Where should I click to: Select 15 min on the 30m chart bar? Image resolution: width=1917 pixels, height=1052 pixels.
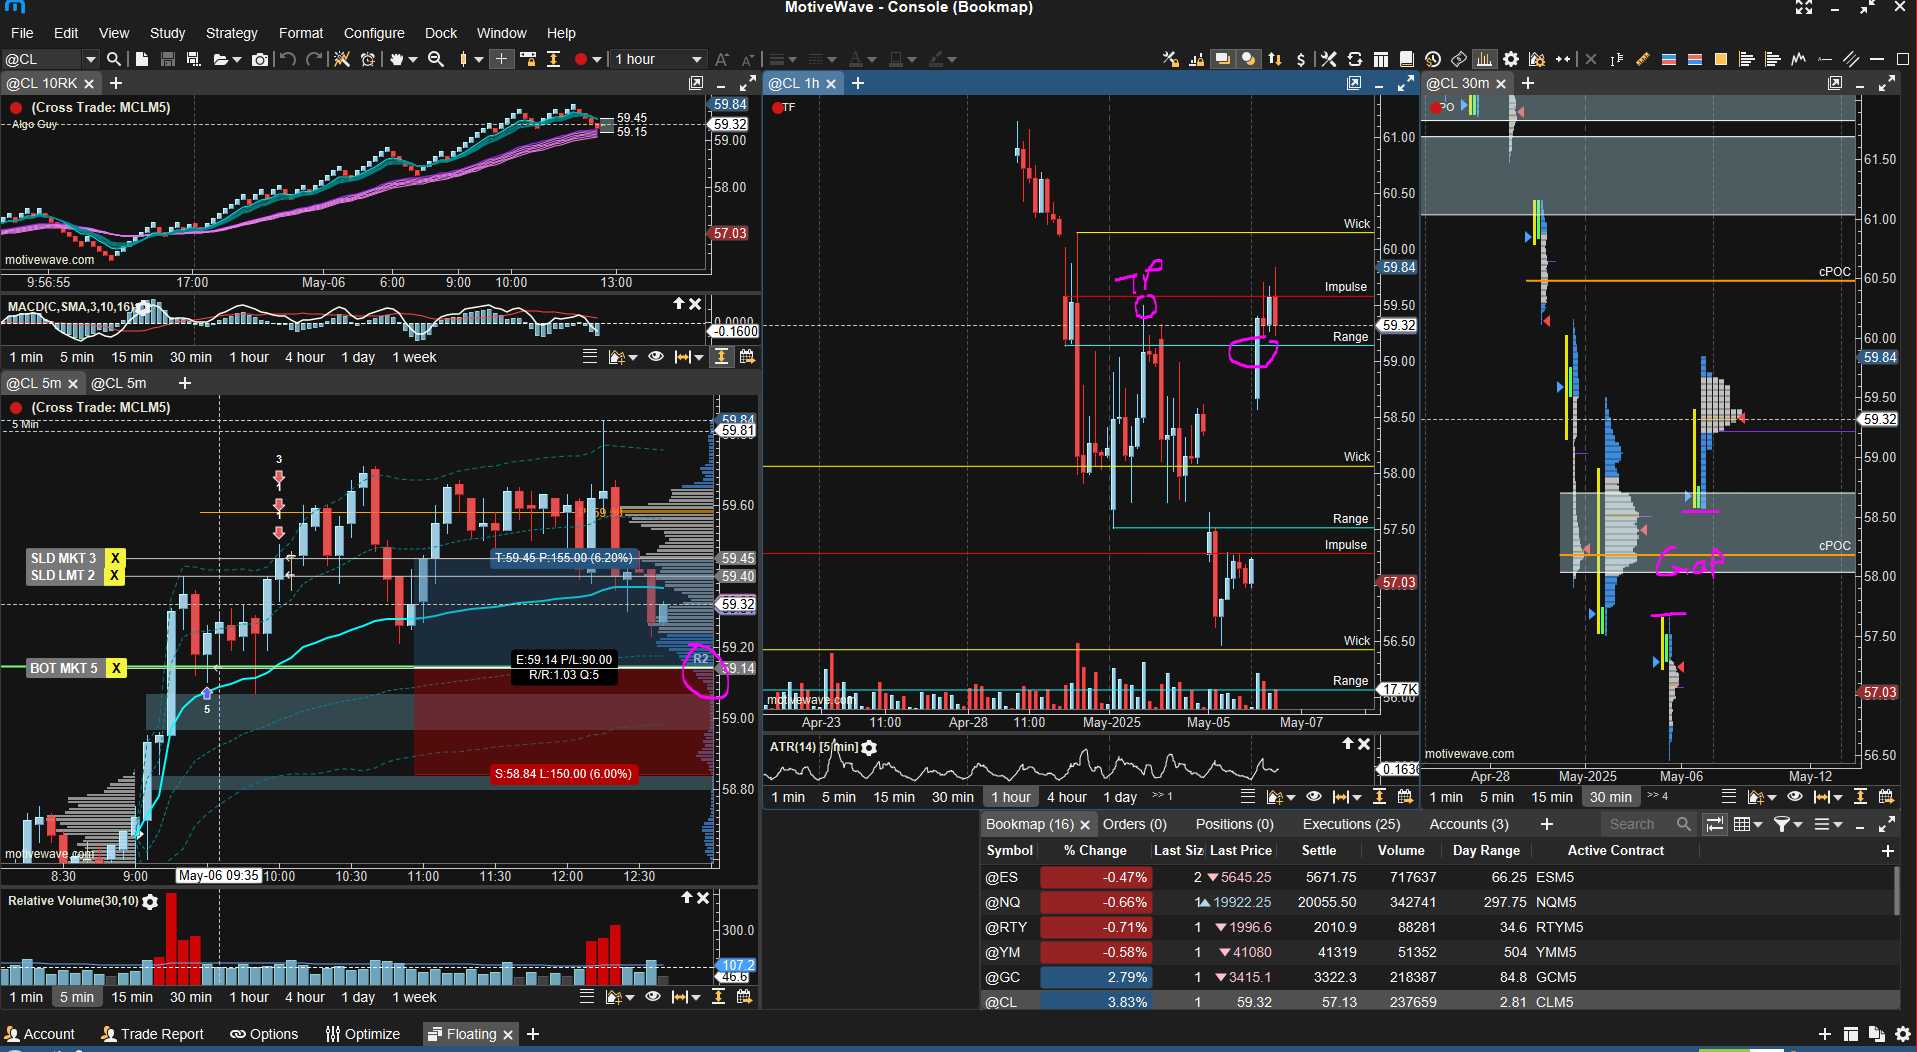click(x=1552, y=797)
